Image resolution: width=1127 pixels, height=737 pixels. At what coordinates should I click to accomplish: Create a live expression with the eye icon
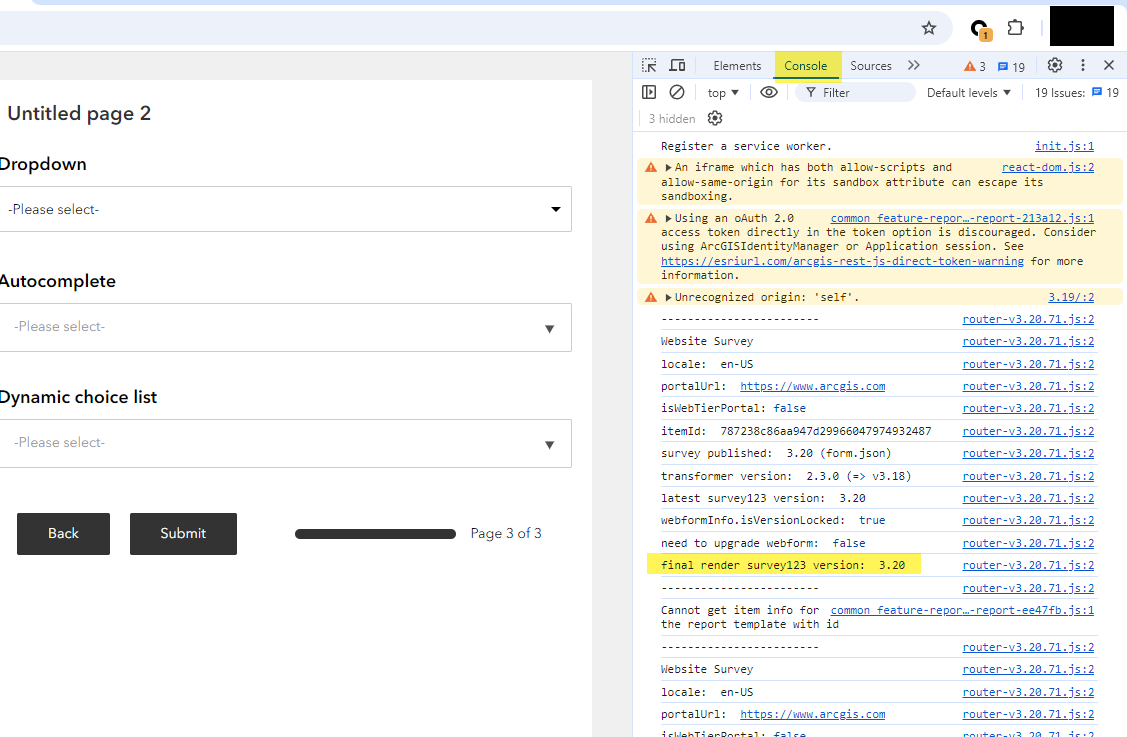(x=769, y=92)
